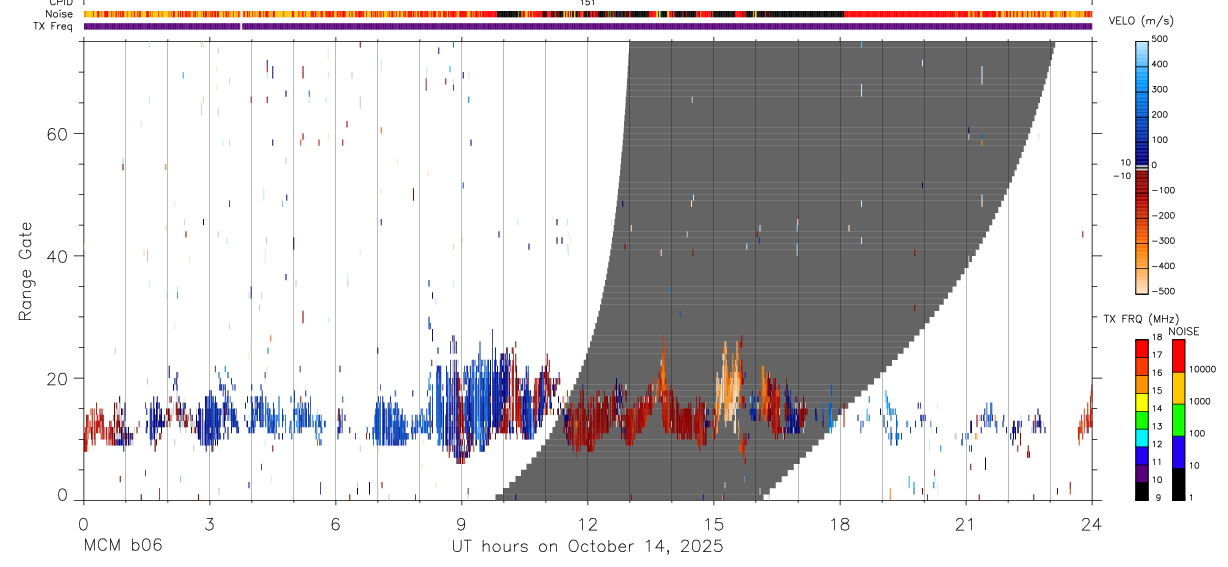Screen dimensions: 1228x567
Task: Click the MCM b06 radar beam label
Action: click(122, 547)
